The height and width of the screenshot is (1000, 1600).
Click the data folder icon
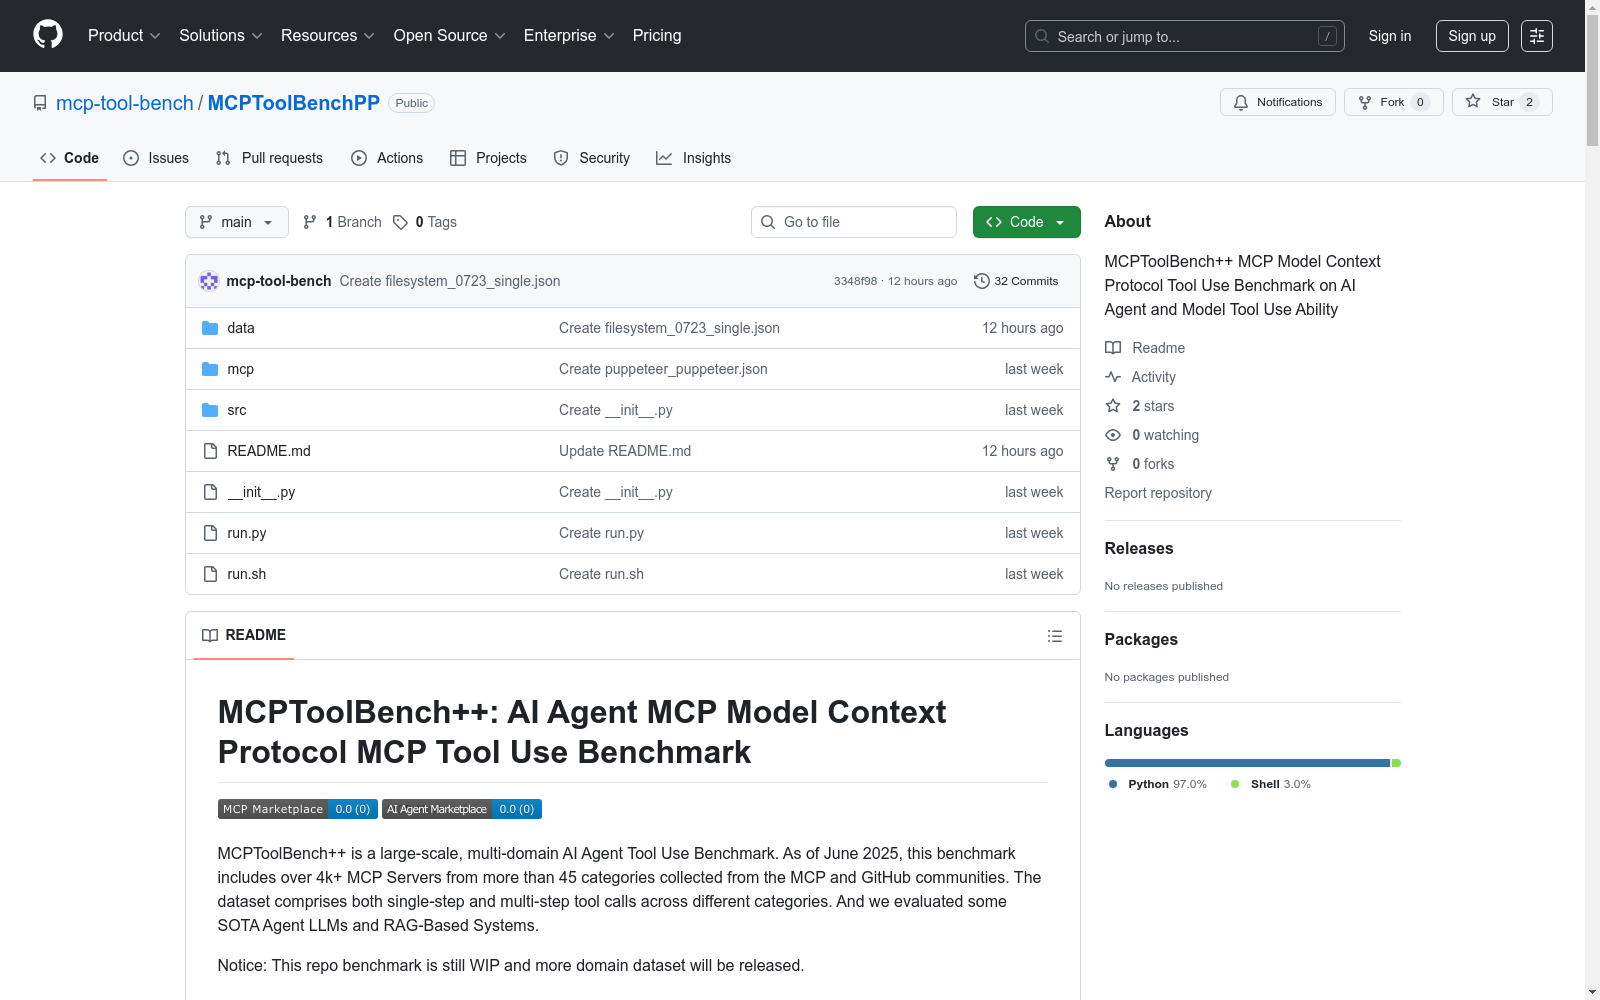click(210, 328)
